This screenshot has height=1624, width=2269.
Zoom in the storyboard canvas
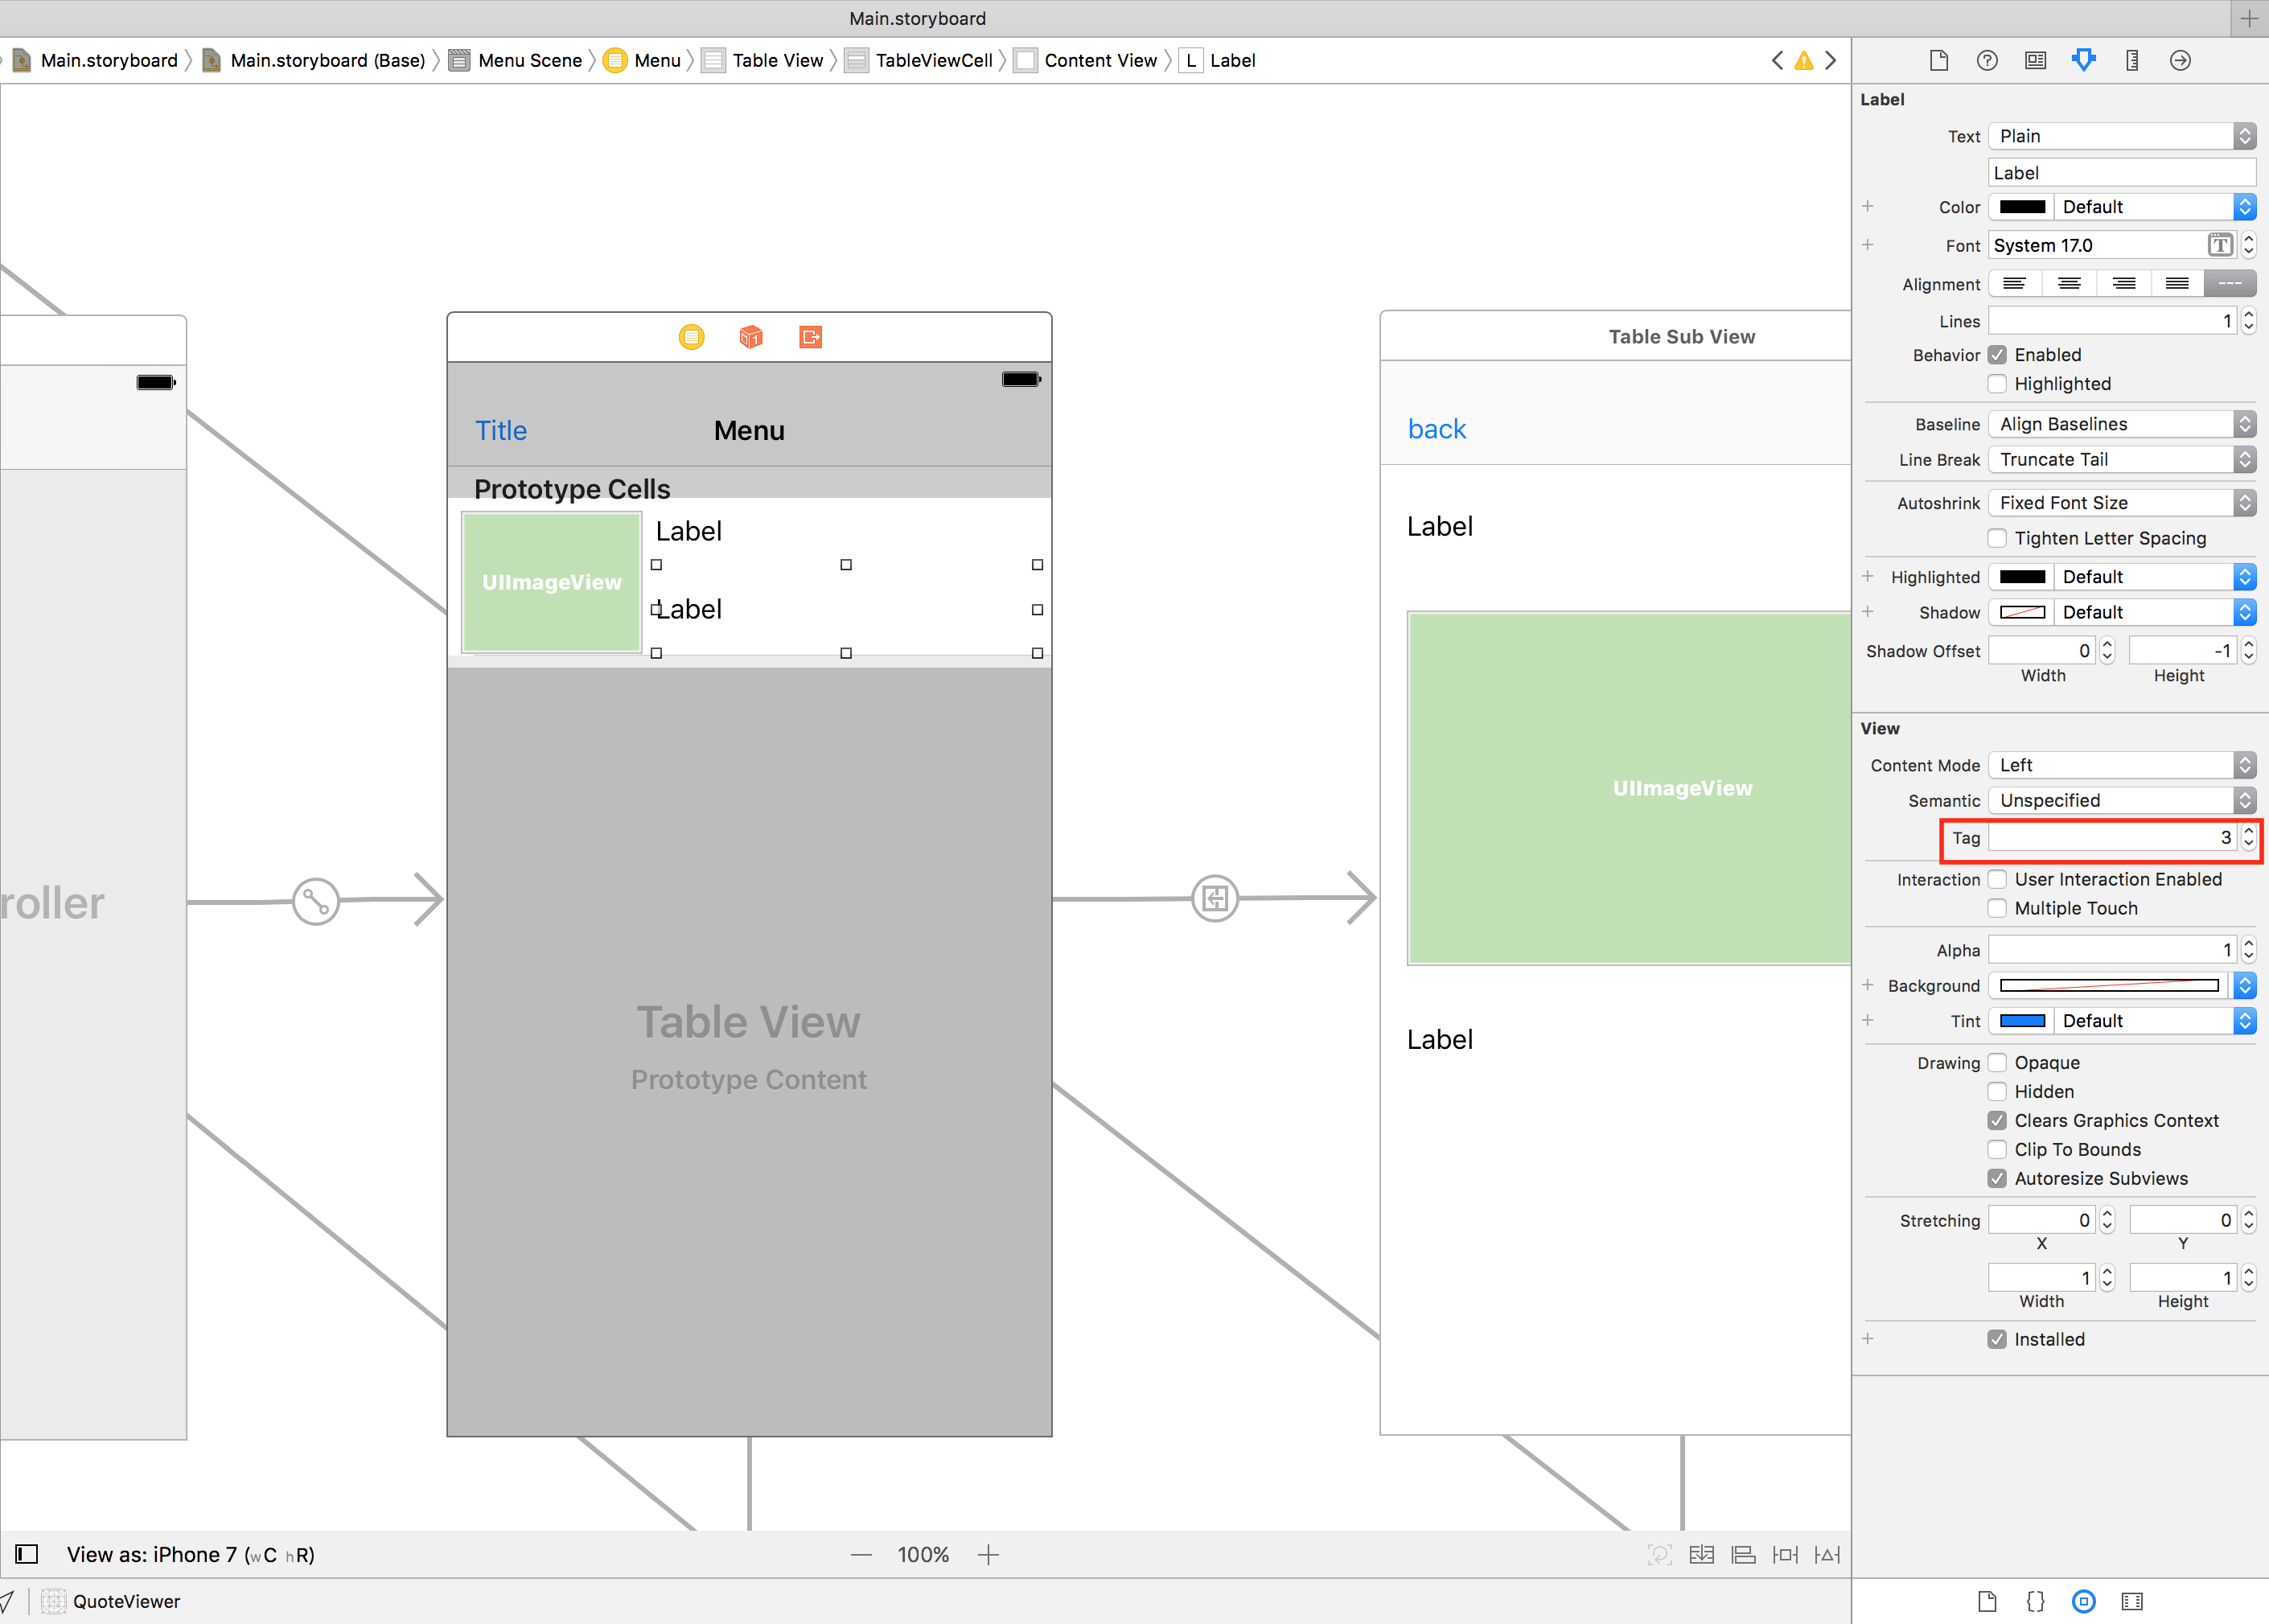pyautogui.click(x=988, y=1555)
